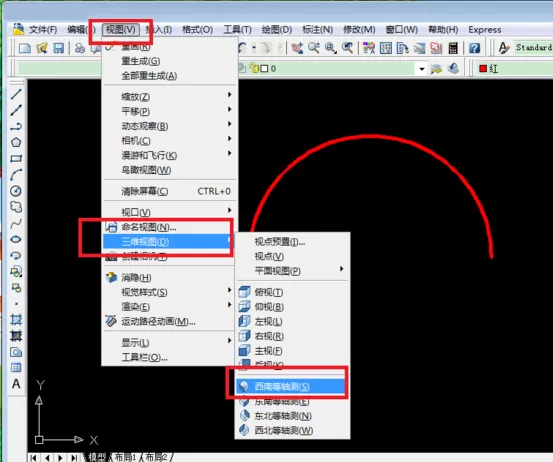This screenshot has width=553, height=462.
Task: Open the 绘图(D) menu
Action: coord(277,30)
